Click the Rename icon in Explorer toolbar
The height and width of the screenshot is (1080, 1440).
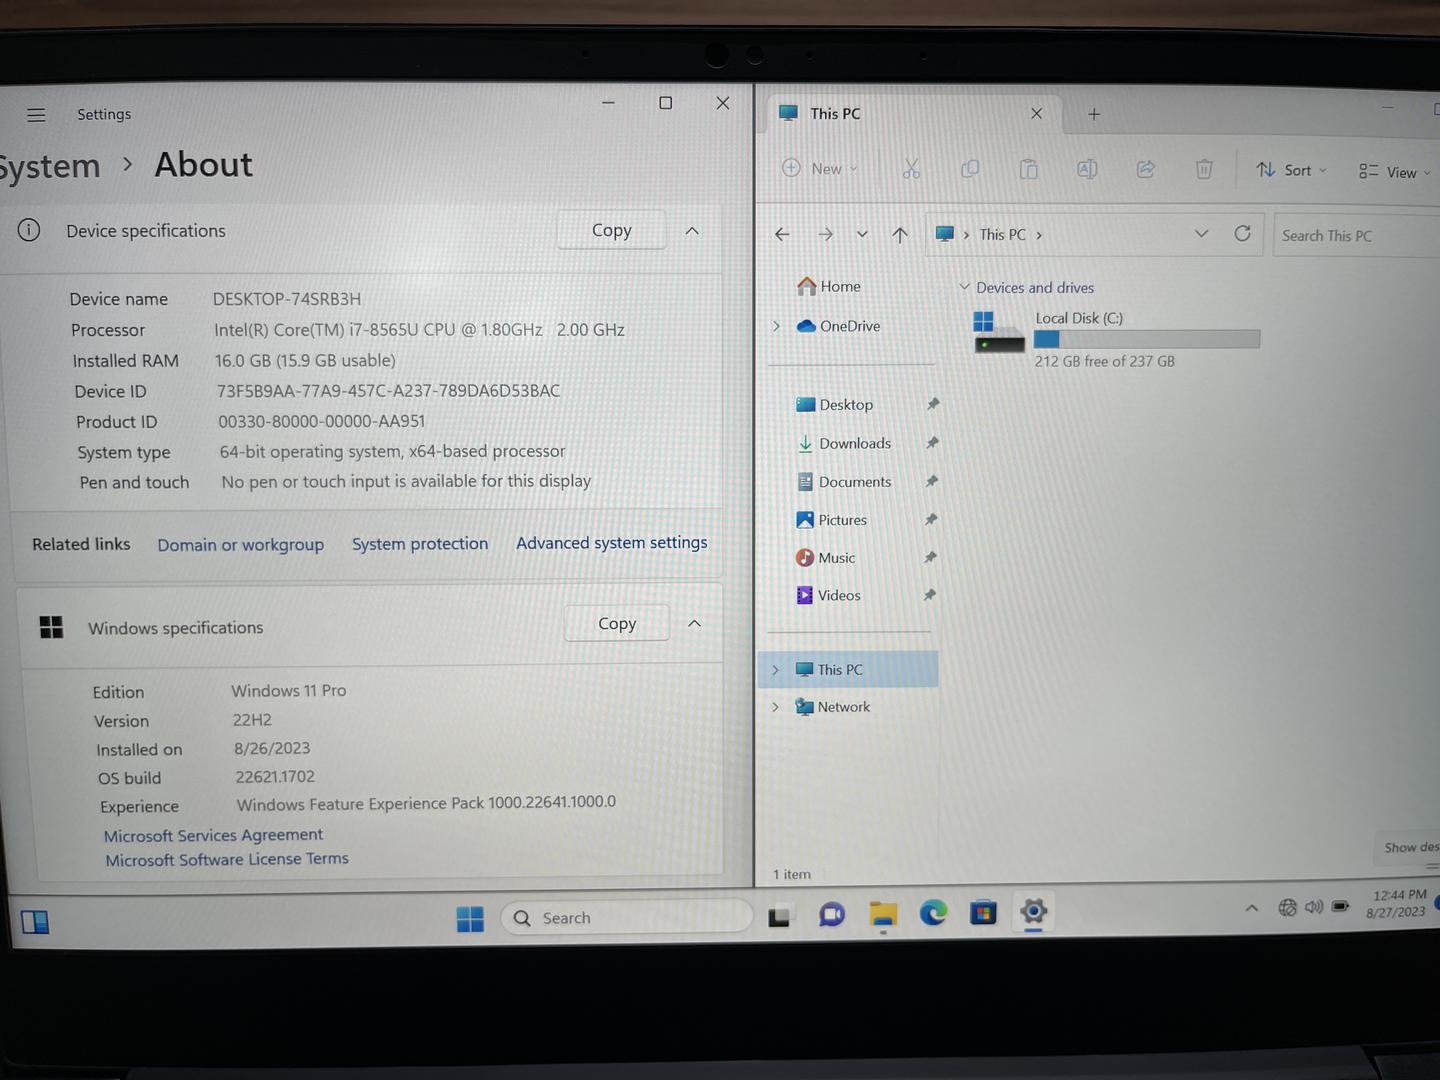click(1087, 169)
